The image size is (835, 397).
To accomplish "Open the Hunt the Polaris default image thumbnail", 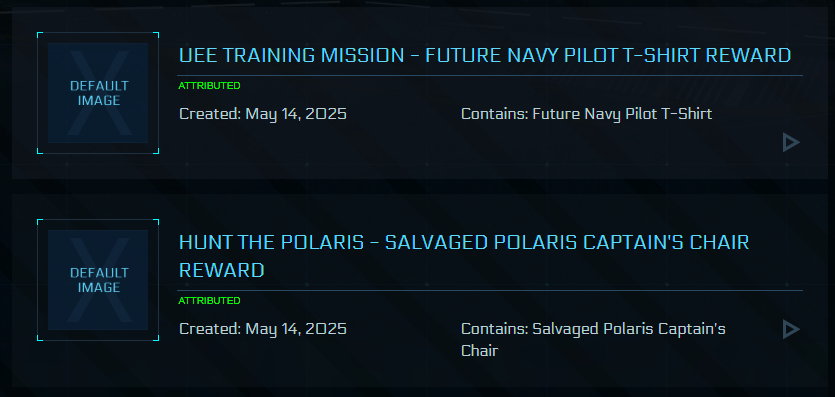I will [98, 280].
